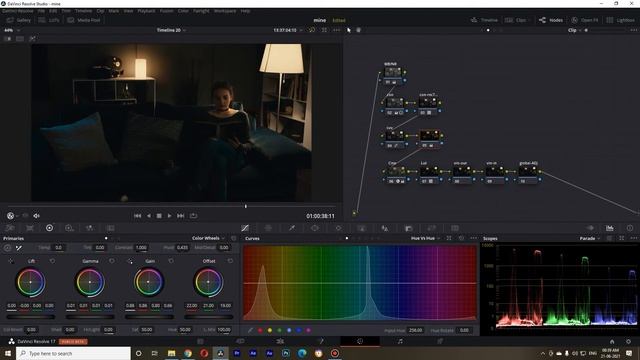Show the Information panel icon

(630, 228)
